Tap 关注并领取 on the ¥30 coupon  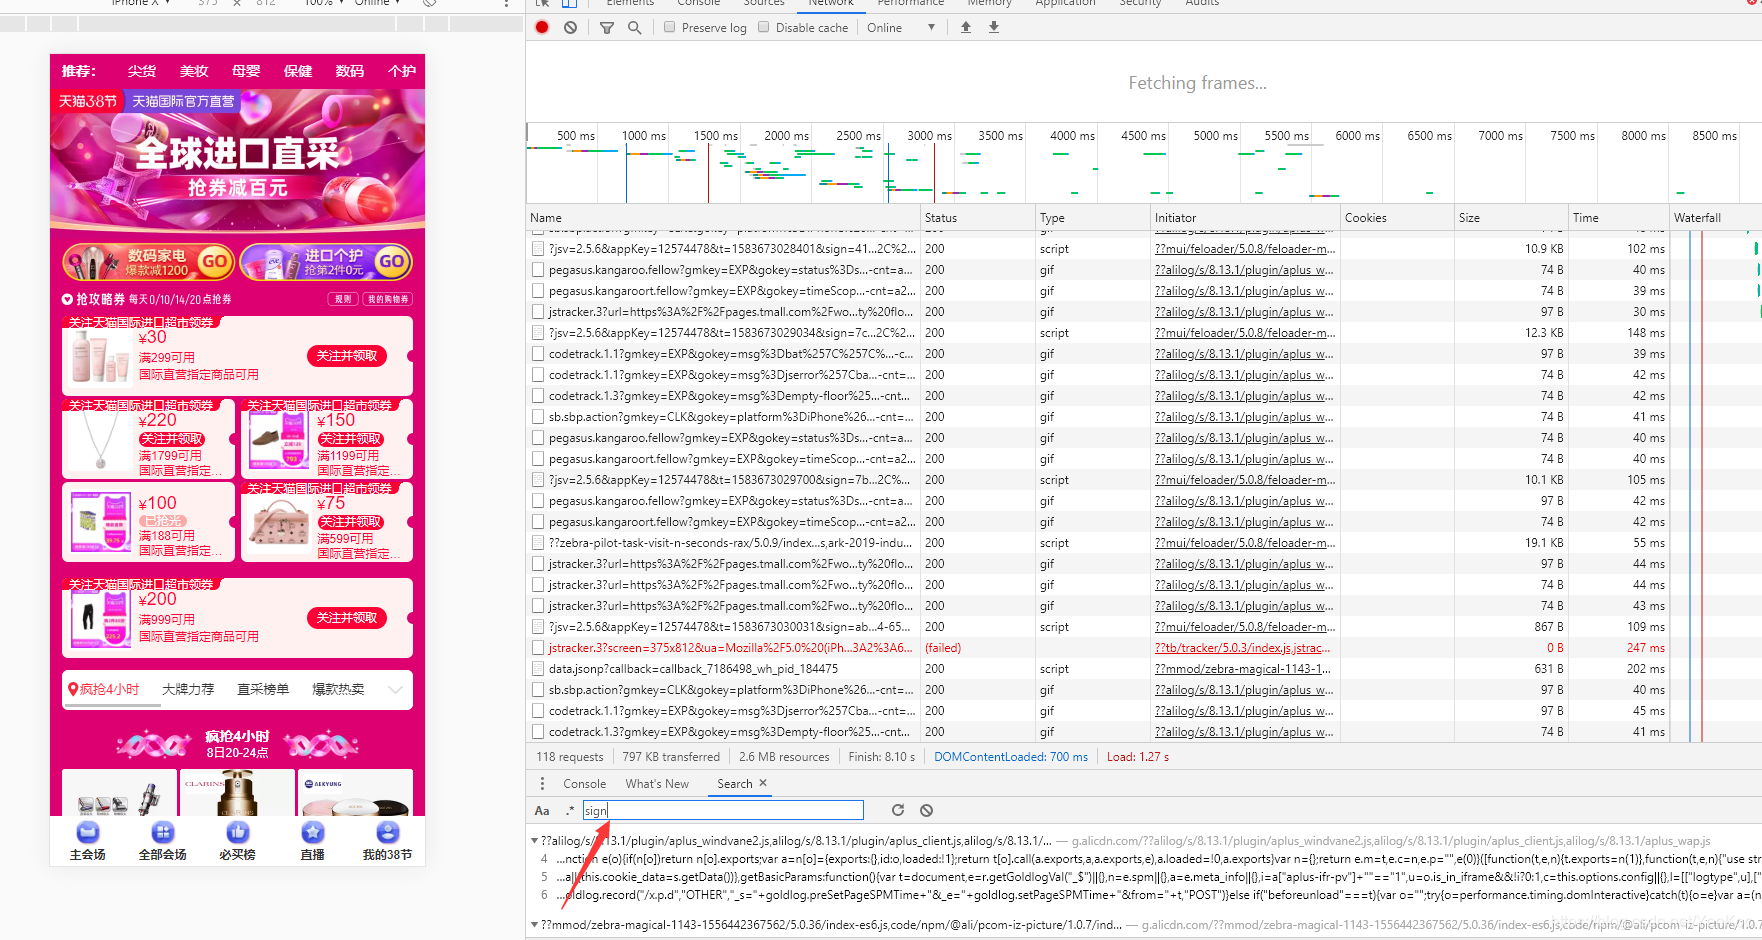point(346,356)
